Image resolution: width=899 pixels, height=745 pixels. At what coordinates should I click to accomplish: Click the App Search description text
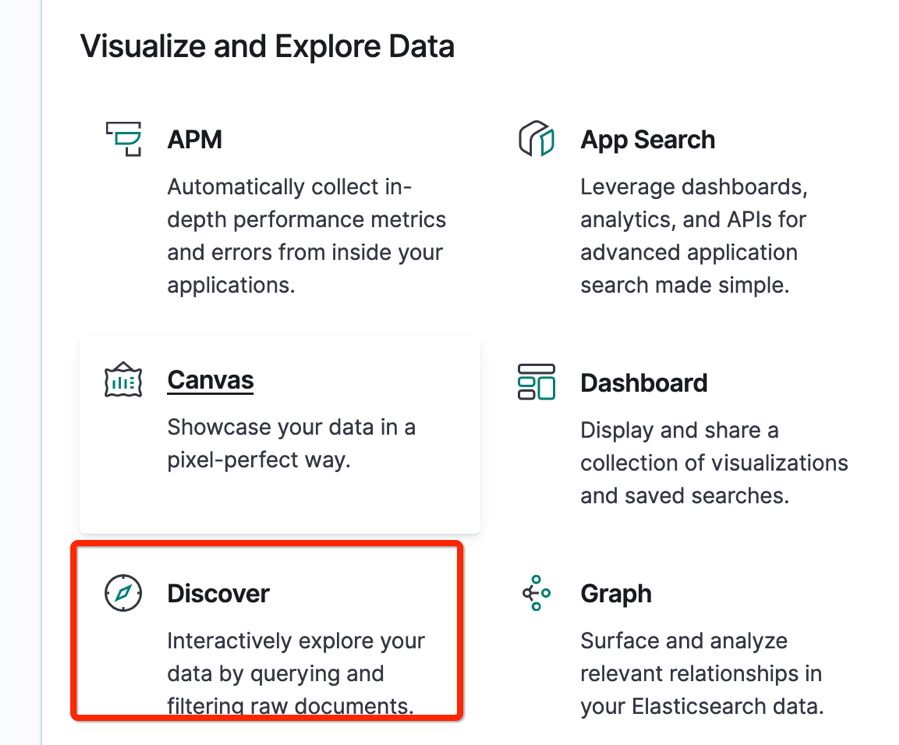coord(694,236)
